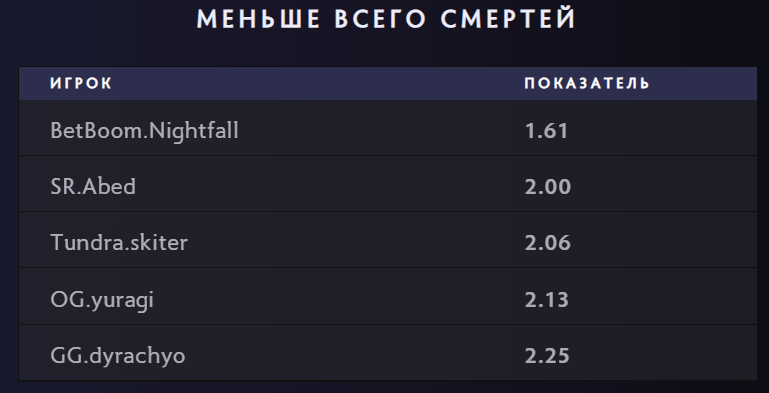Open SR.Abed player name

[93, 187]
